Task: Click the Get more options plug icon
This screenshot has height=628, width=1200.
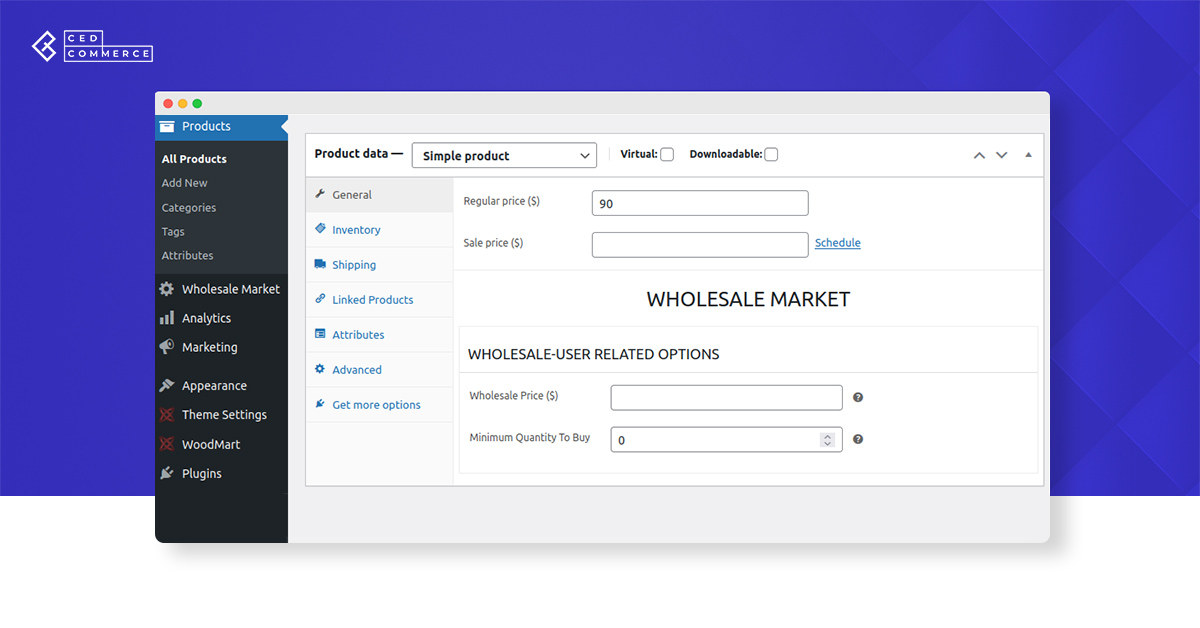Action: click(320, 404)
